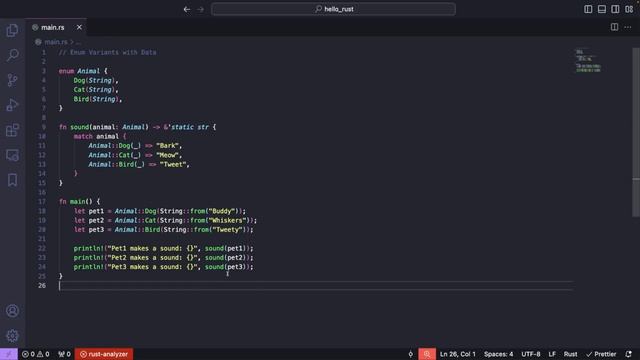Click the red zoom status bar icon
640x360 pixels.
(x=427, y=354)
